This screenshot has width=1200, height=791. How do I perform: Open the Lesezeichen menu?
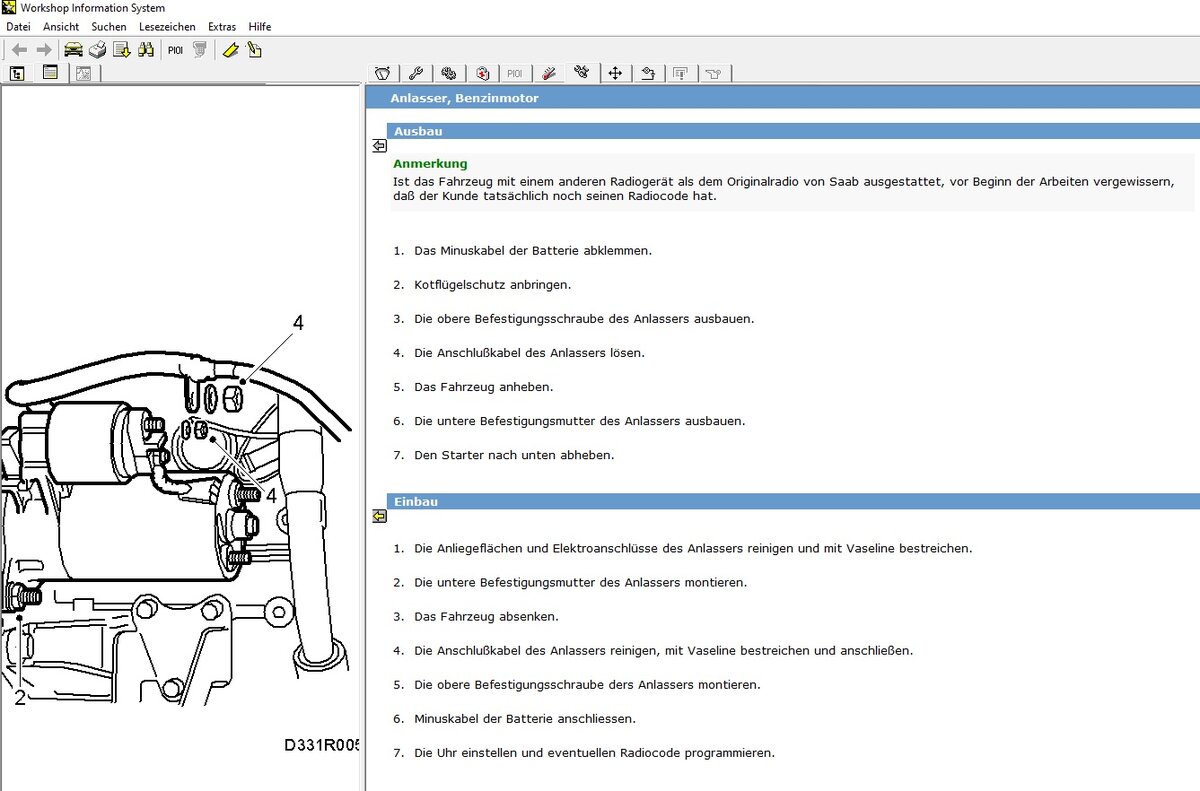[x=167, y=26]
